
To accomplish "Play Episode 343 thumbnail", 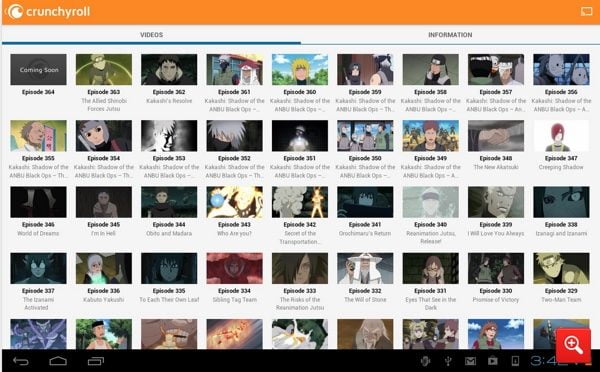I will coord(235,202).
